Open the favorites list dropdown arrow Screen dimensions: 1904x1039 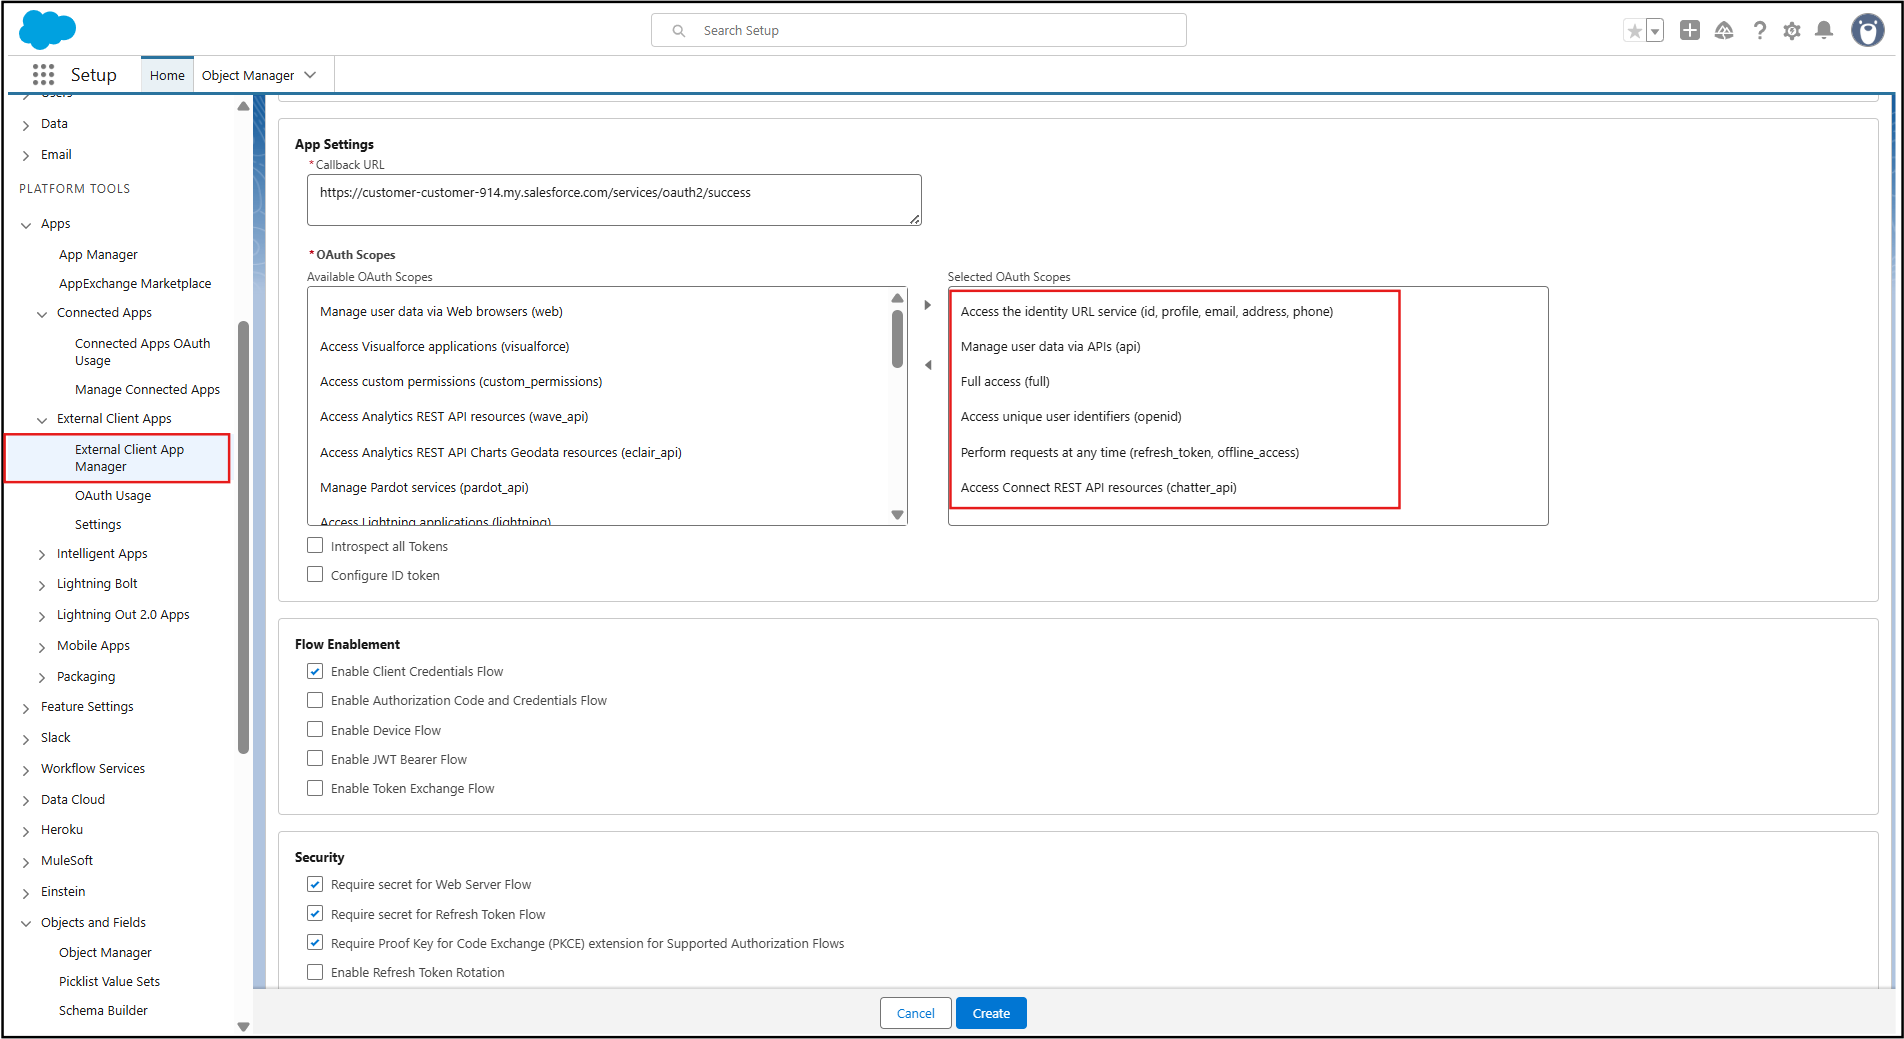1655,31
